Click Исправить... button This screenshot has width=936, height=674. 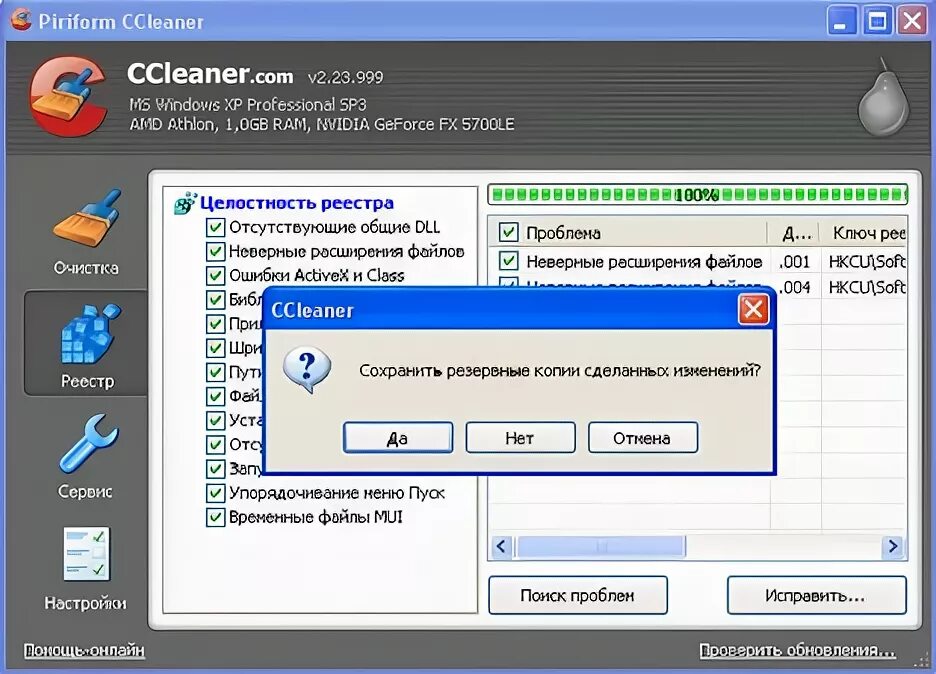(816, 595)
